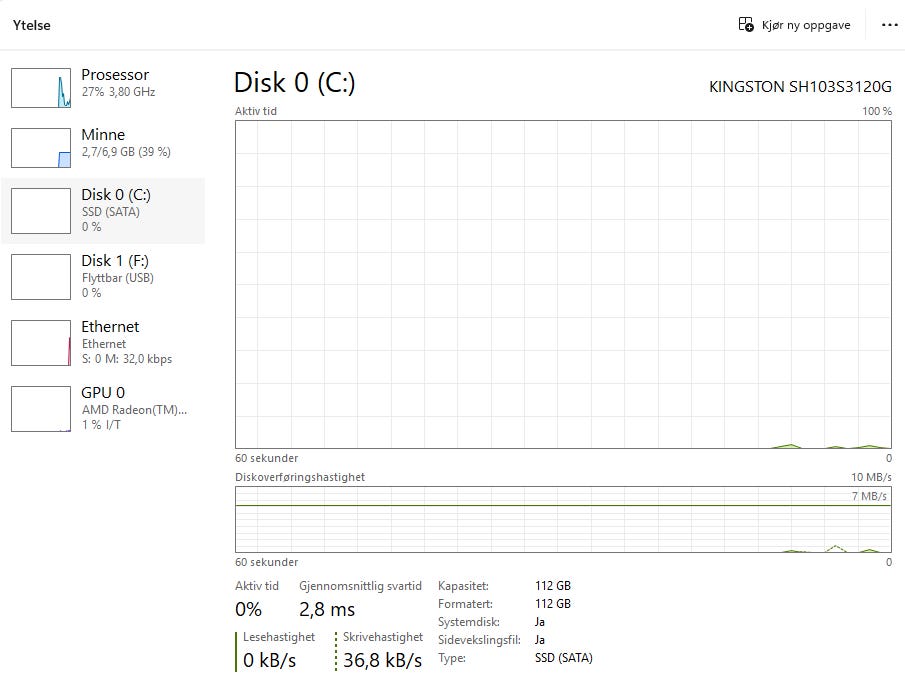Click the Ytelse page heading
The image size is (905, 679).
point(32,25)
